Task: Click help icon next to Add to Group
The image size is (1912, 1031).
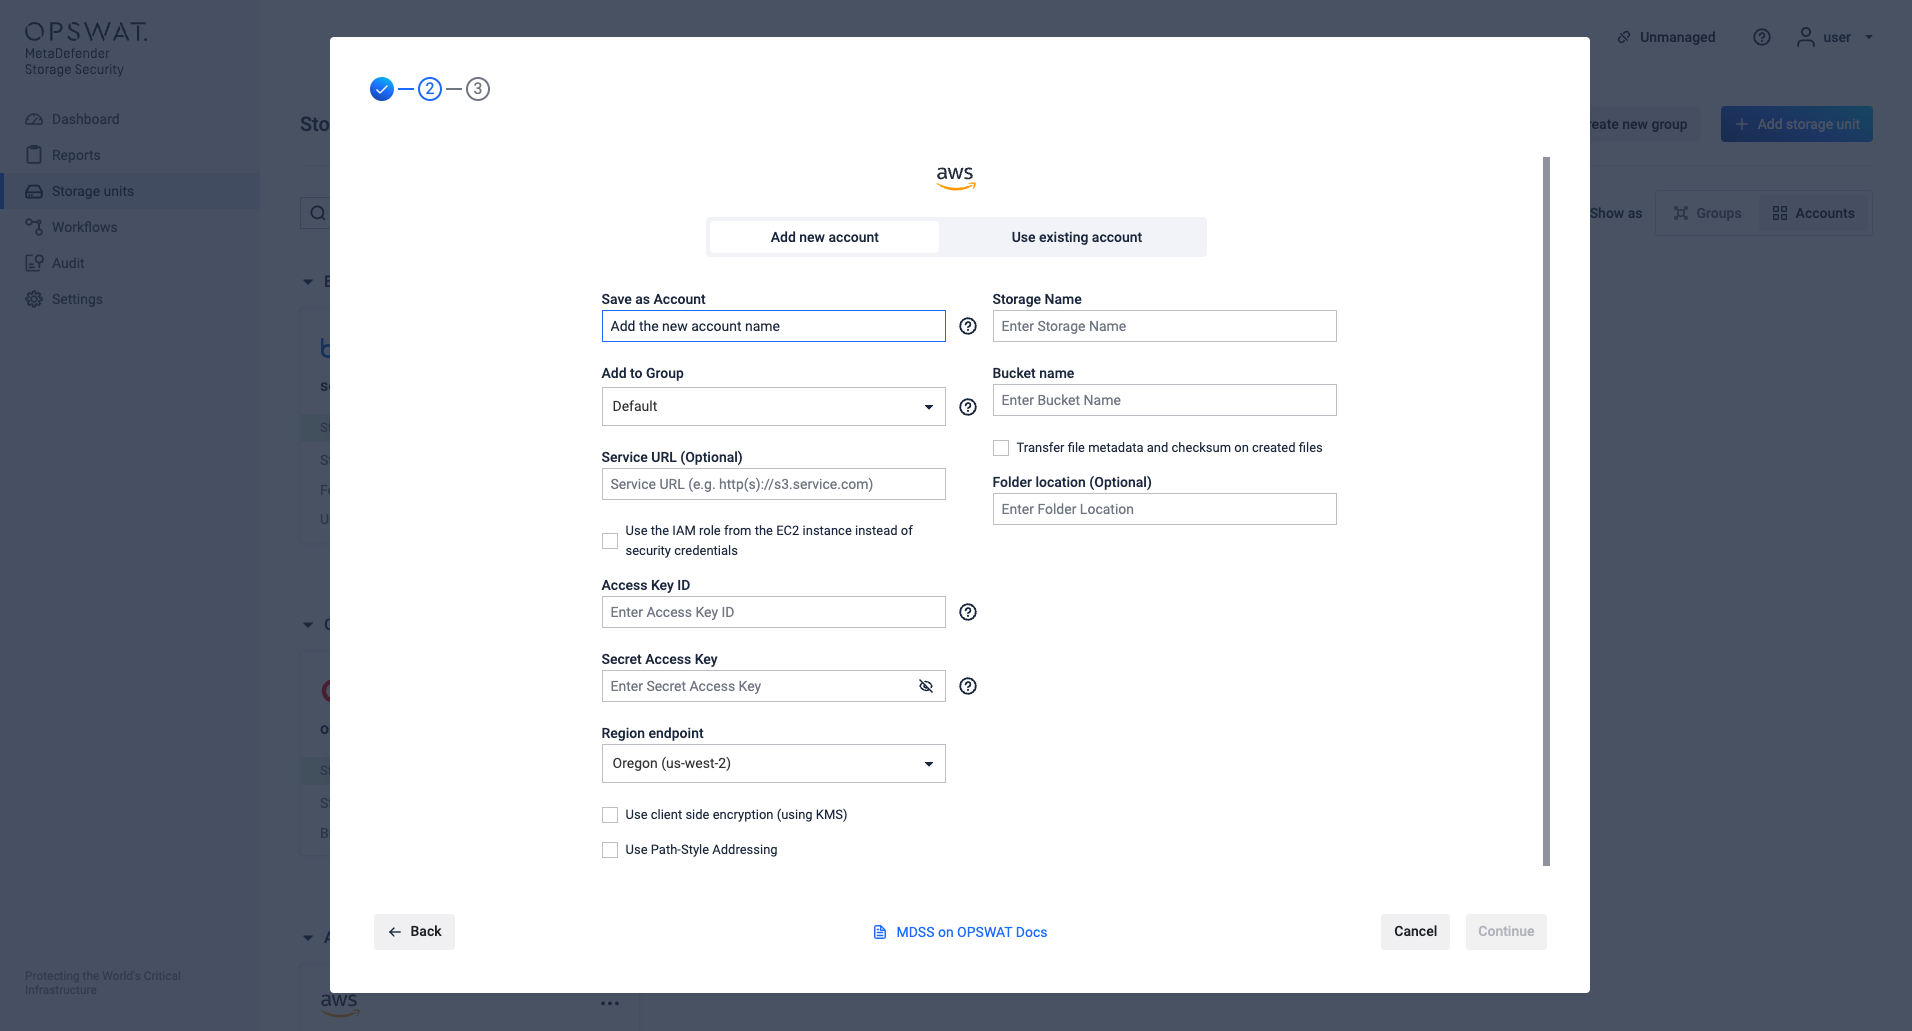Action: [967, 407]
